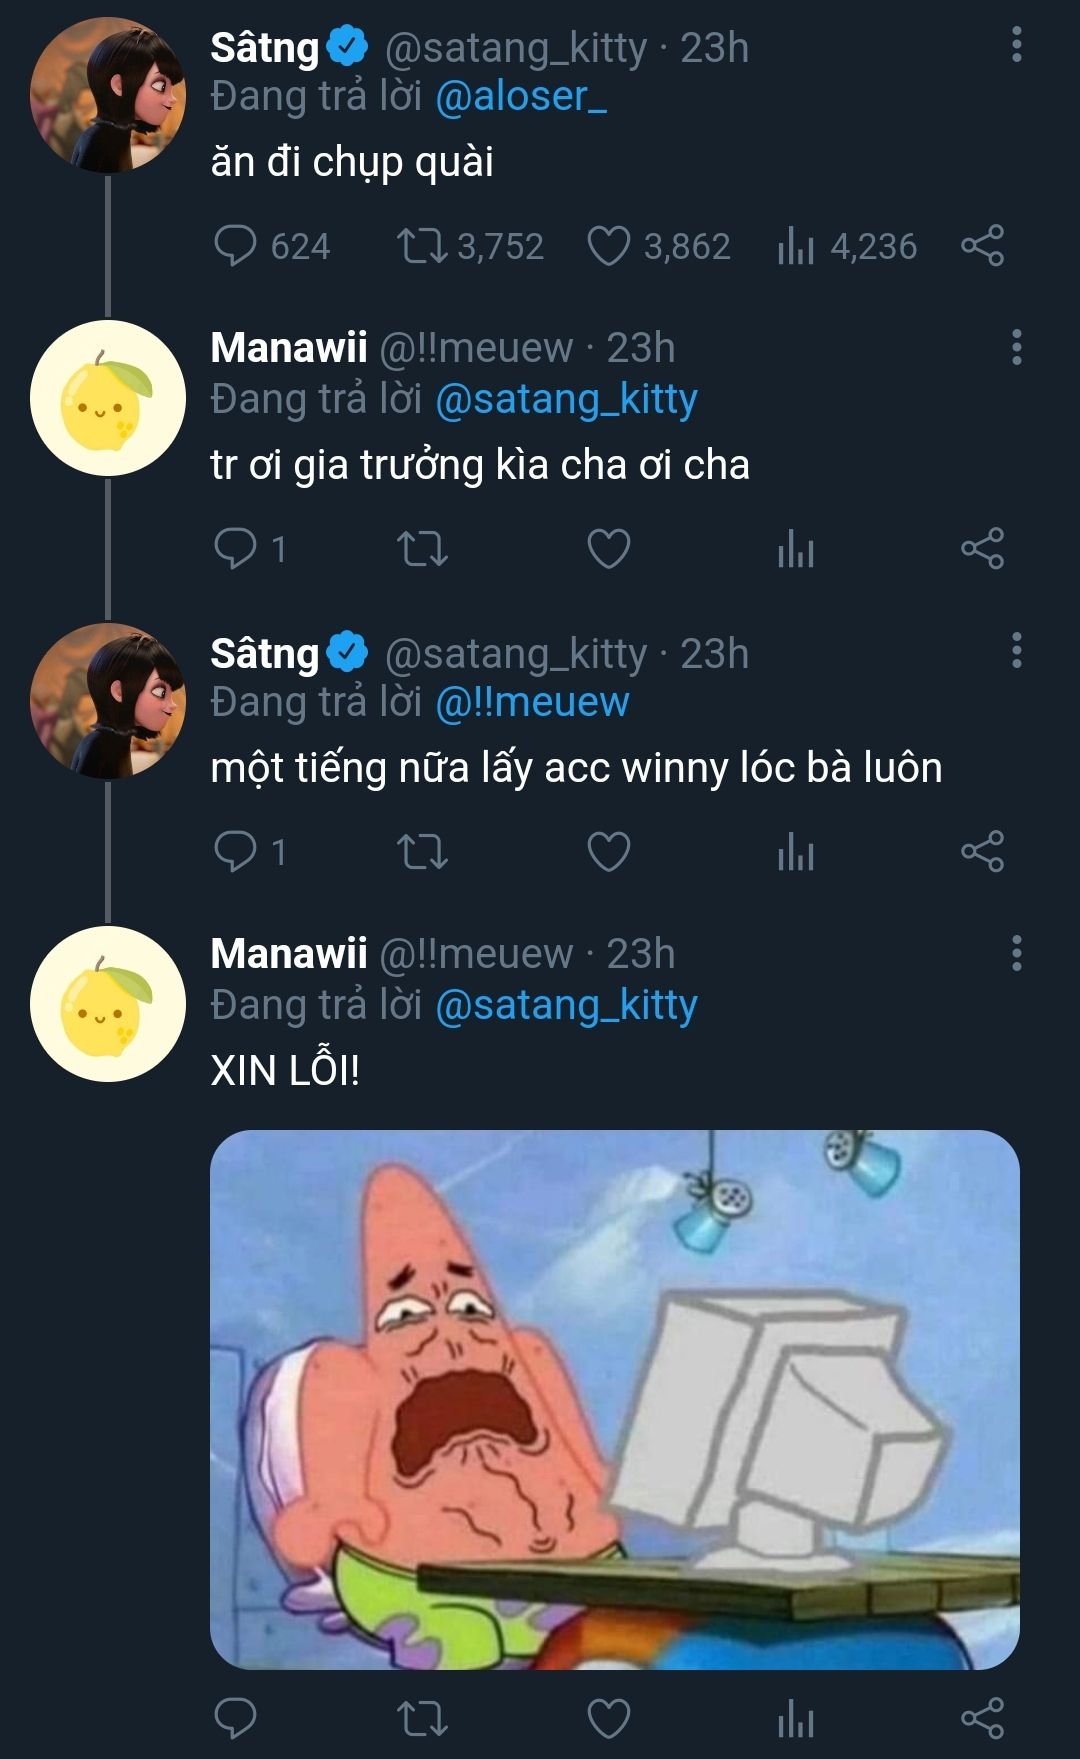Like the "một tiếng nữa" tweet
Screen dimensions: 1080x1759
(x=609, y=852)
